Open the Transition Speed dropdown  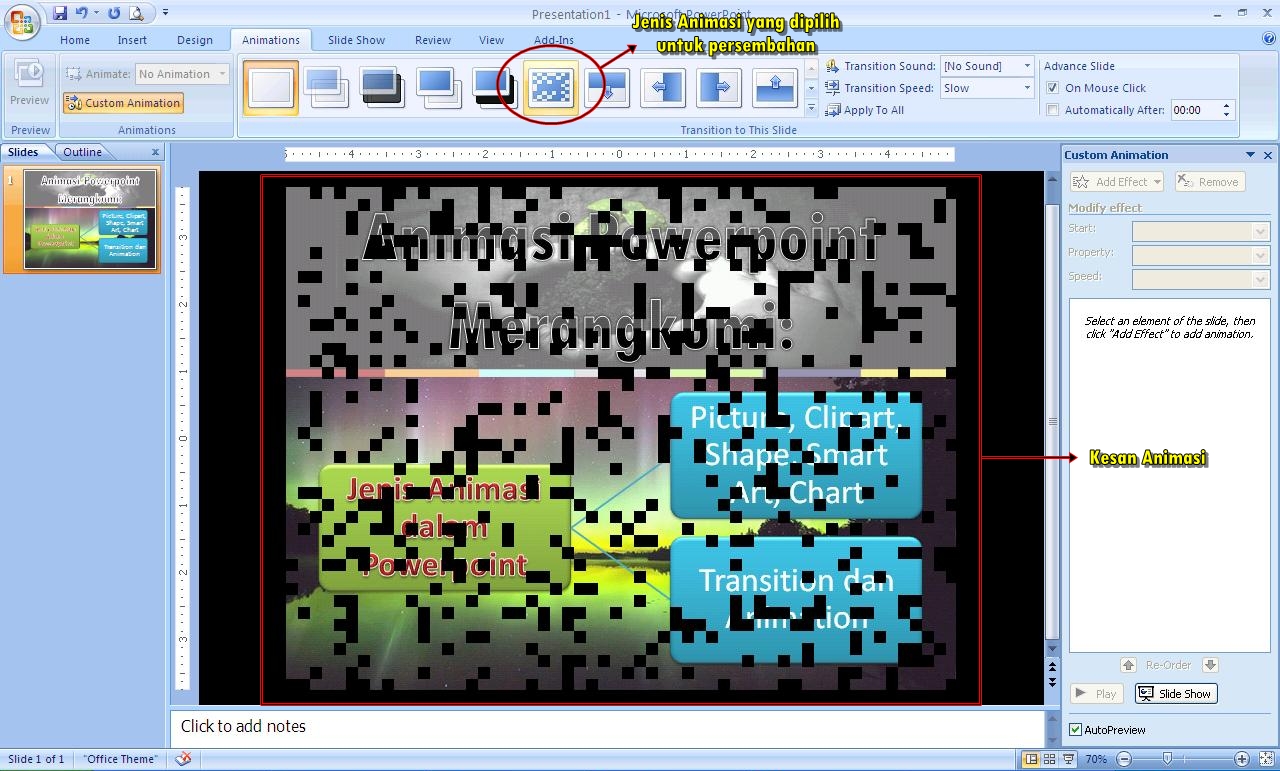(x=1027, y=88)
